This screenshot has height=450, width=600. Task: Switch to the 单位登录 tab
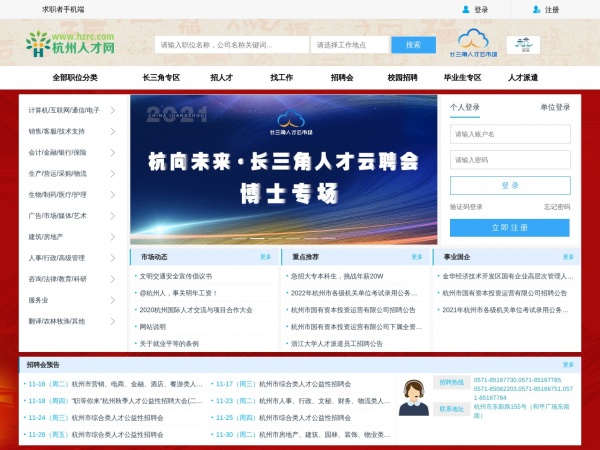[555, 107]
